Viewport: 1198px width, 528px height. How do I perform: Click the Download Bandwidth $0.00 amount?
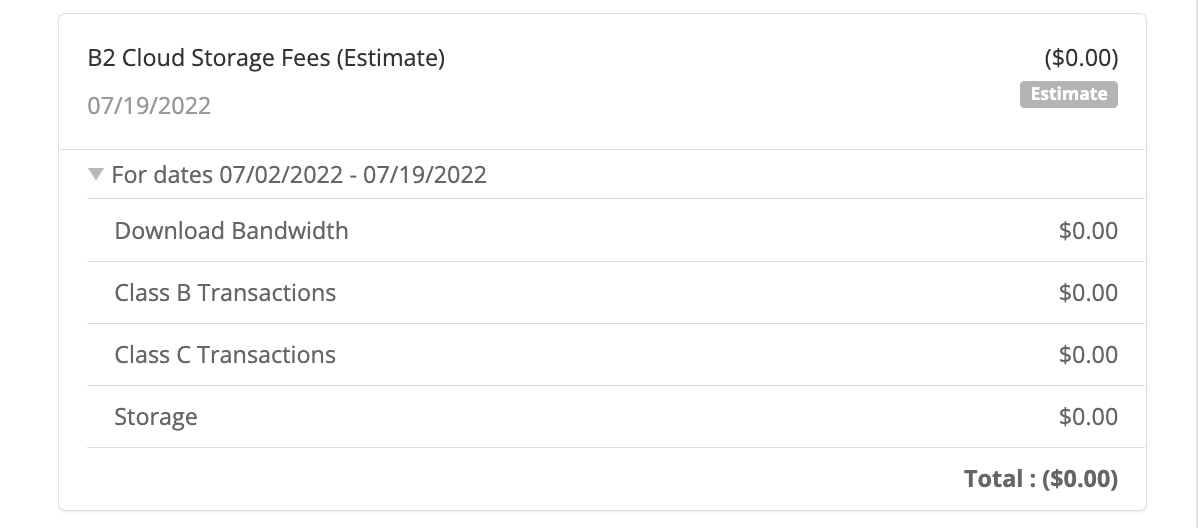coord(1088,231)
